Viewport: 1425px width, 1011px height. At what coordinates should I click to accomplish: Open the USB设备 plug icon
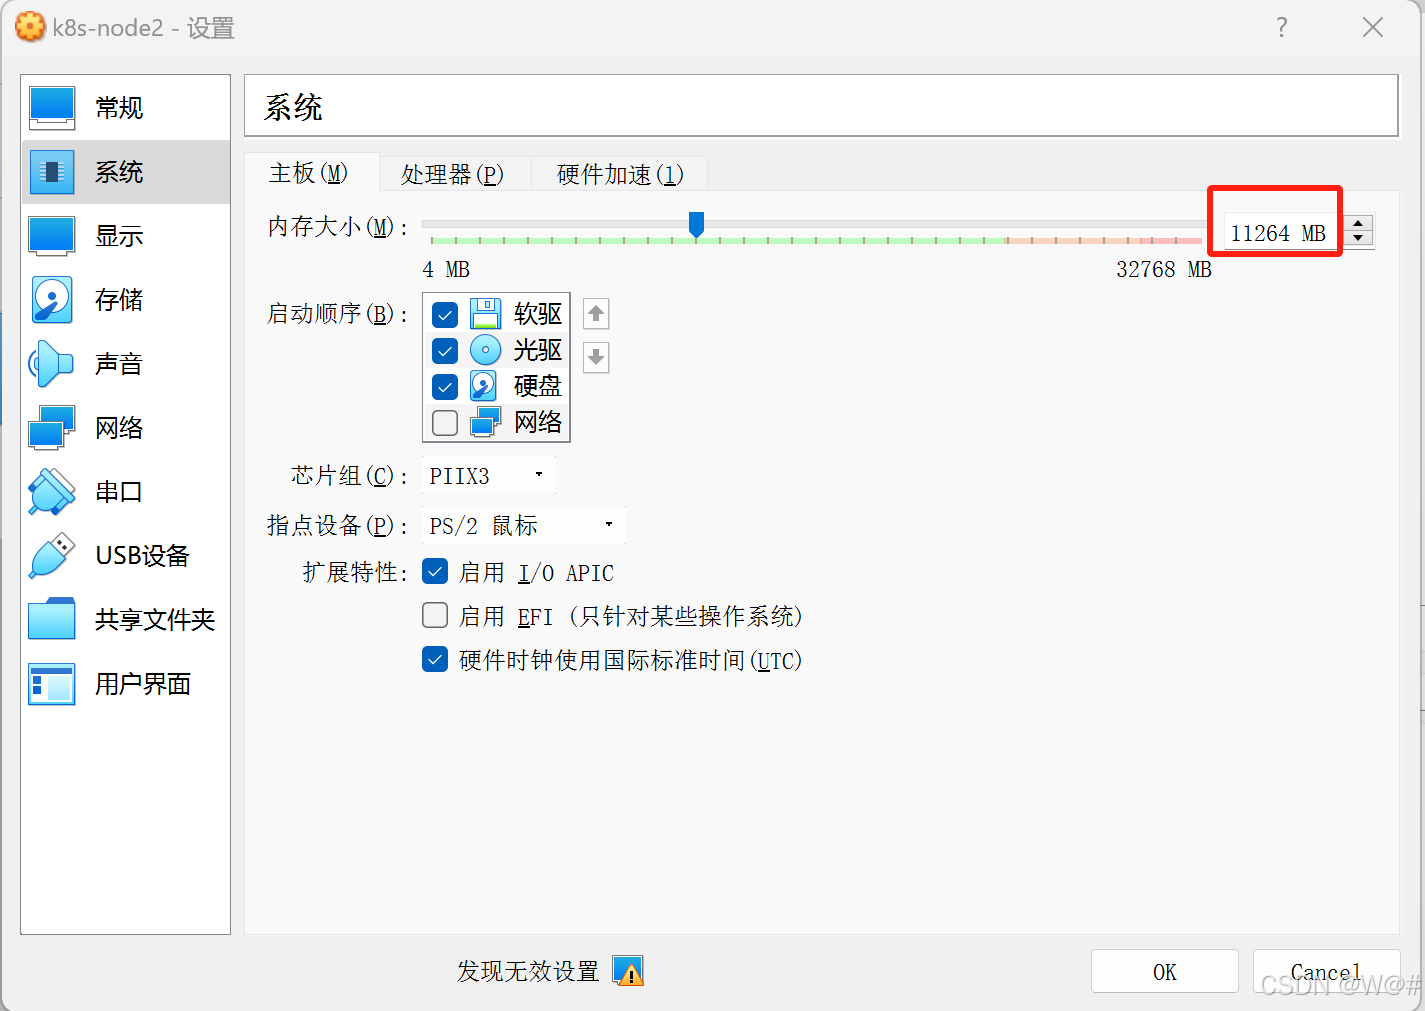pos(52,556)
